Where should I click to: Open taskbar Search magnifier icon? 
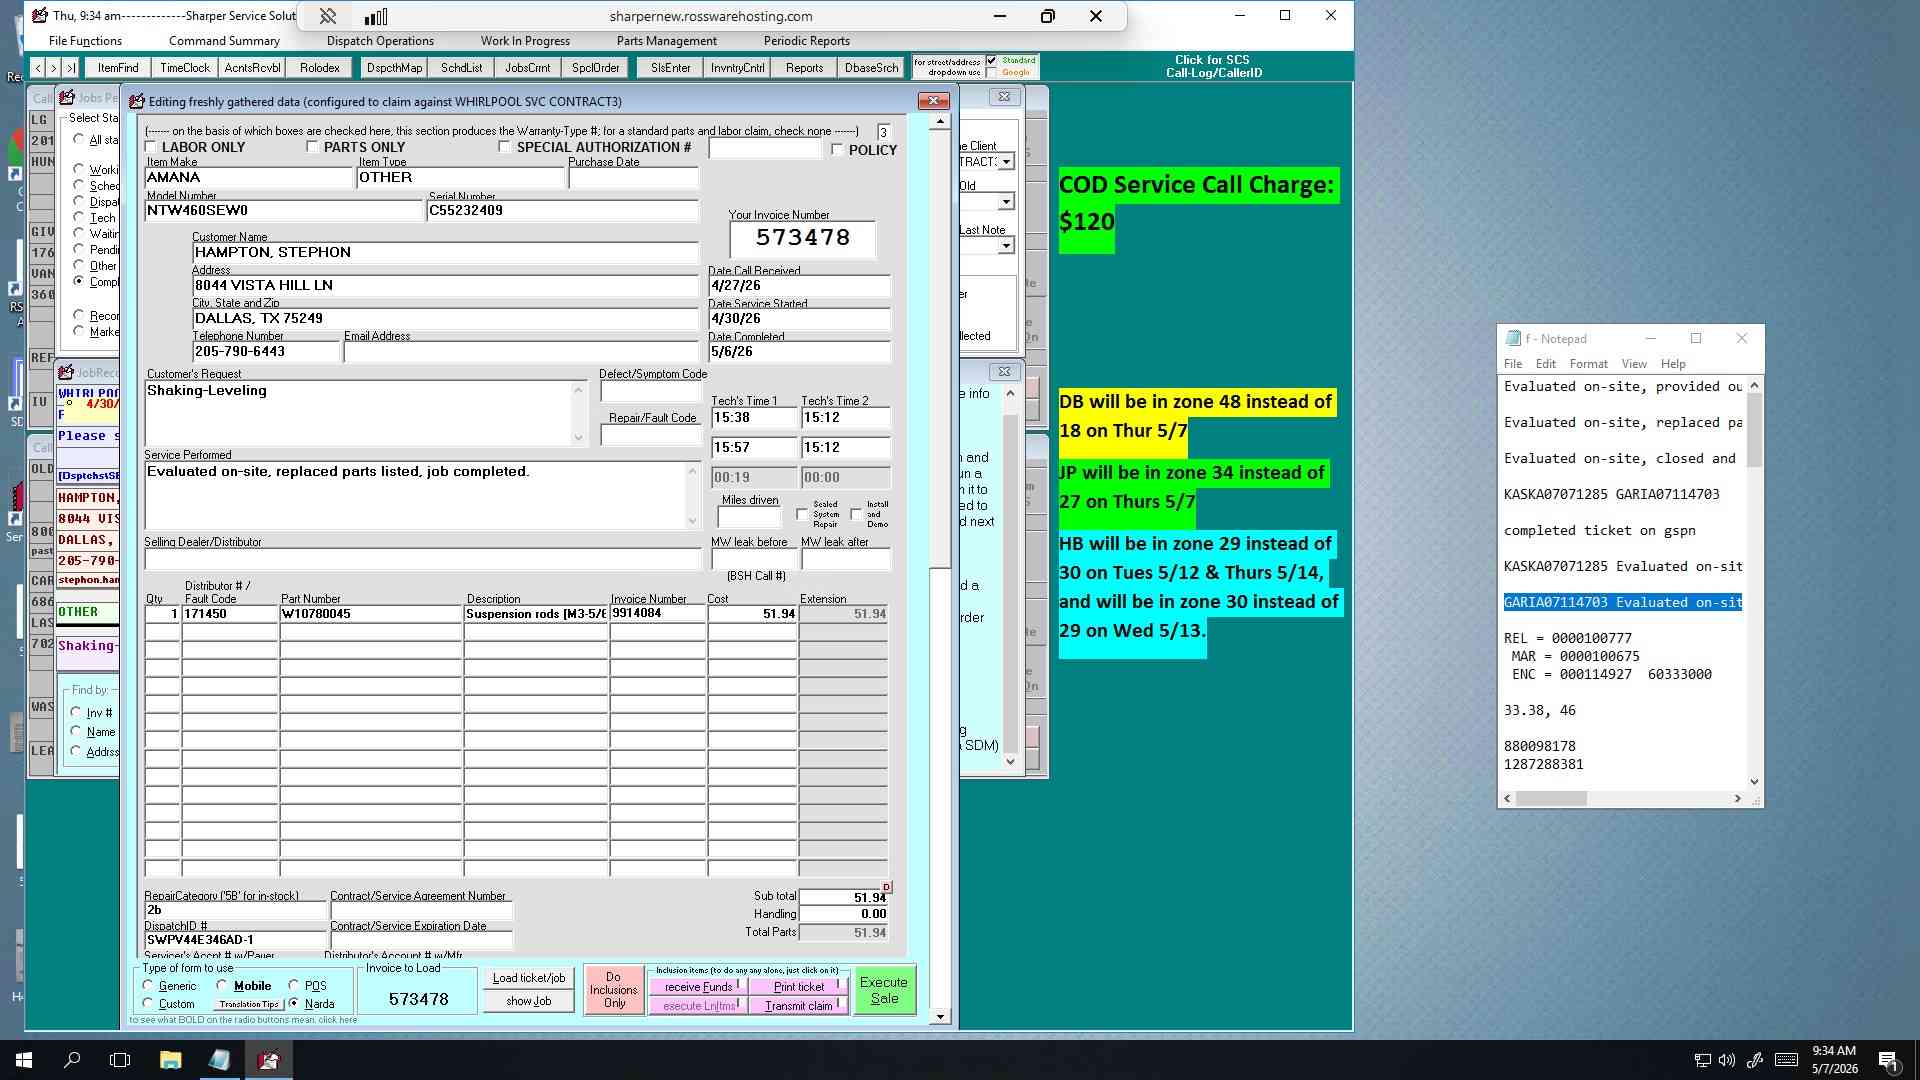pyautogui.click(x=72, y=1060)
